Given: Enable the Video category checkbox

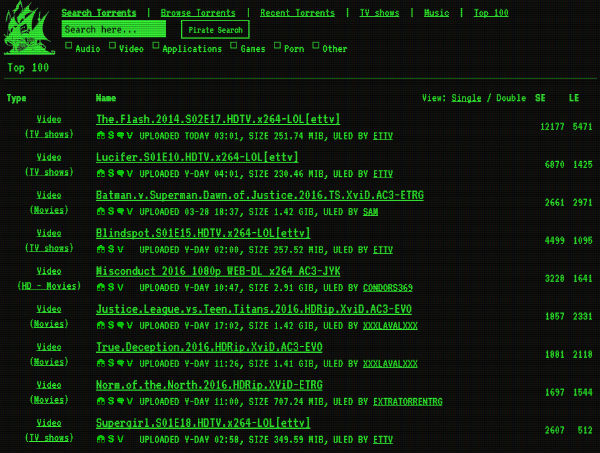Looking at the screenshot, I should pos(112,46).
